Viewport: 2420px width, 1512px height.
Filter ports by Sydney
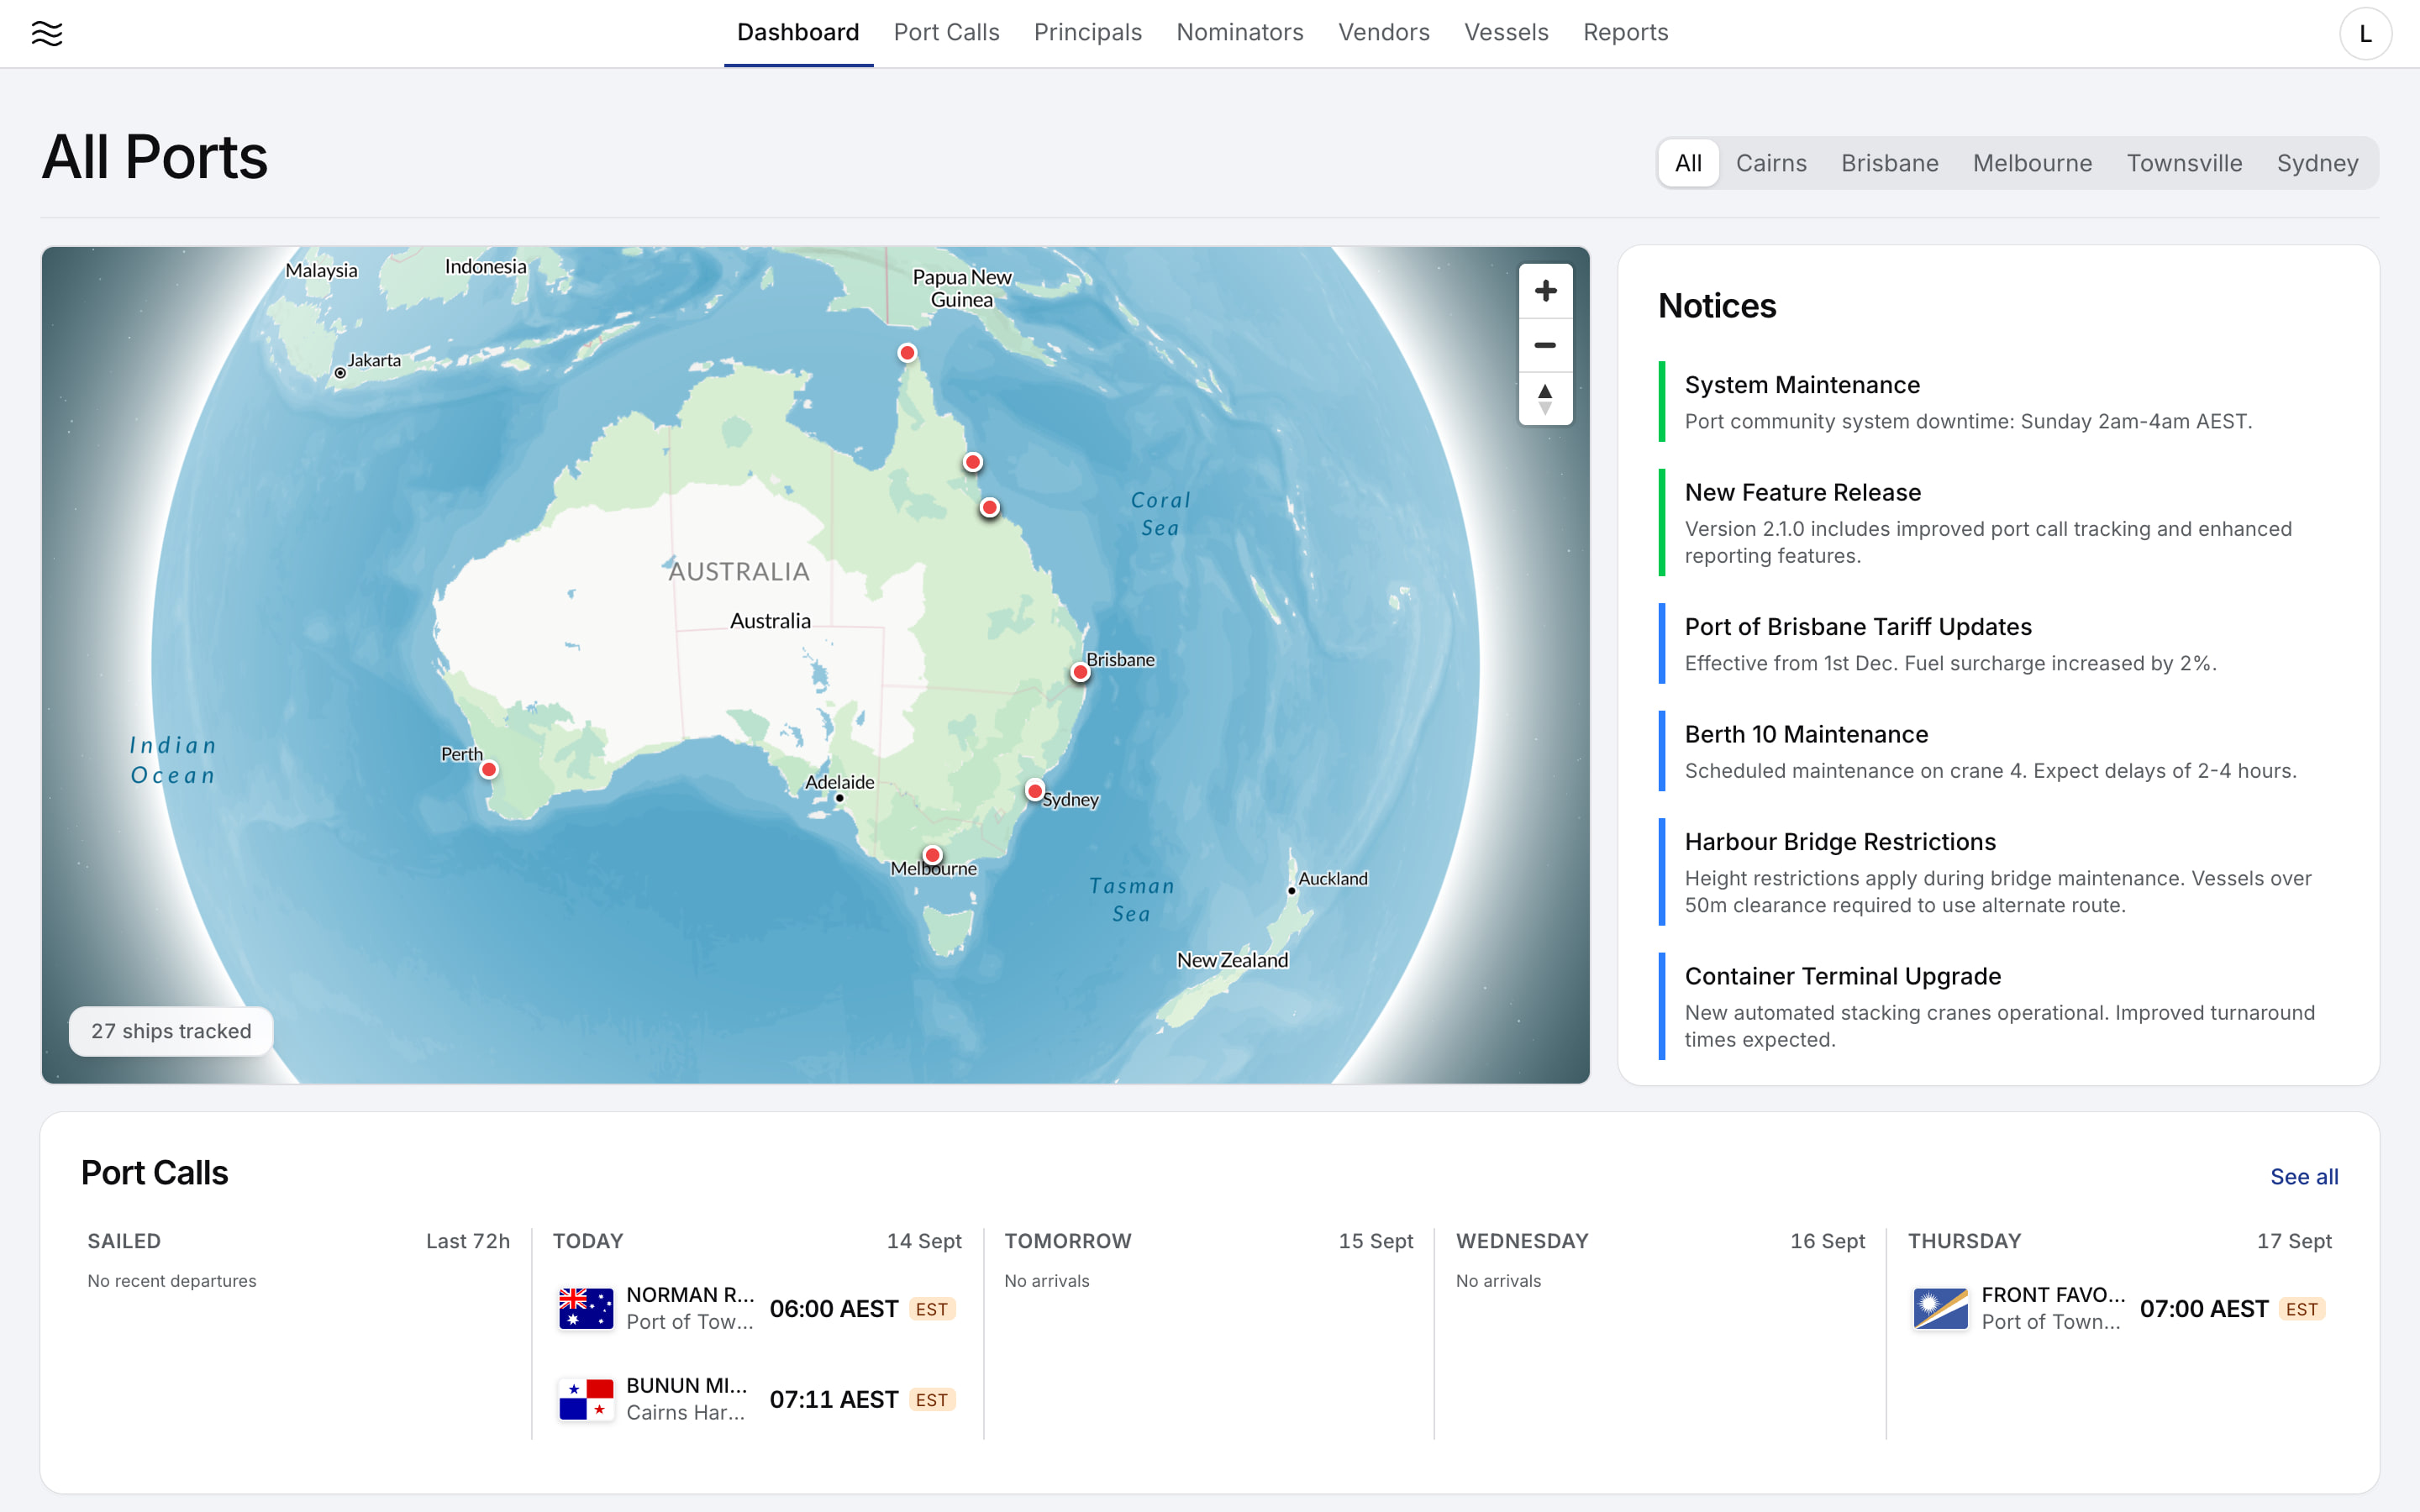click(2317, 163)
